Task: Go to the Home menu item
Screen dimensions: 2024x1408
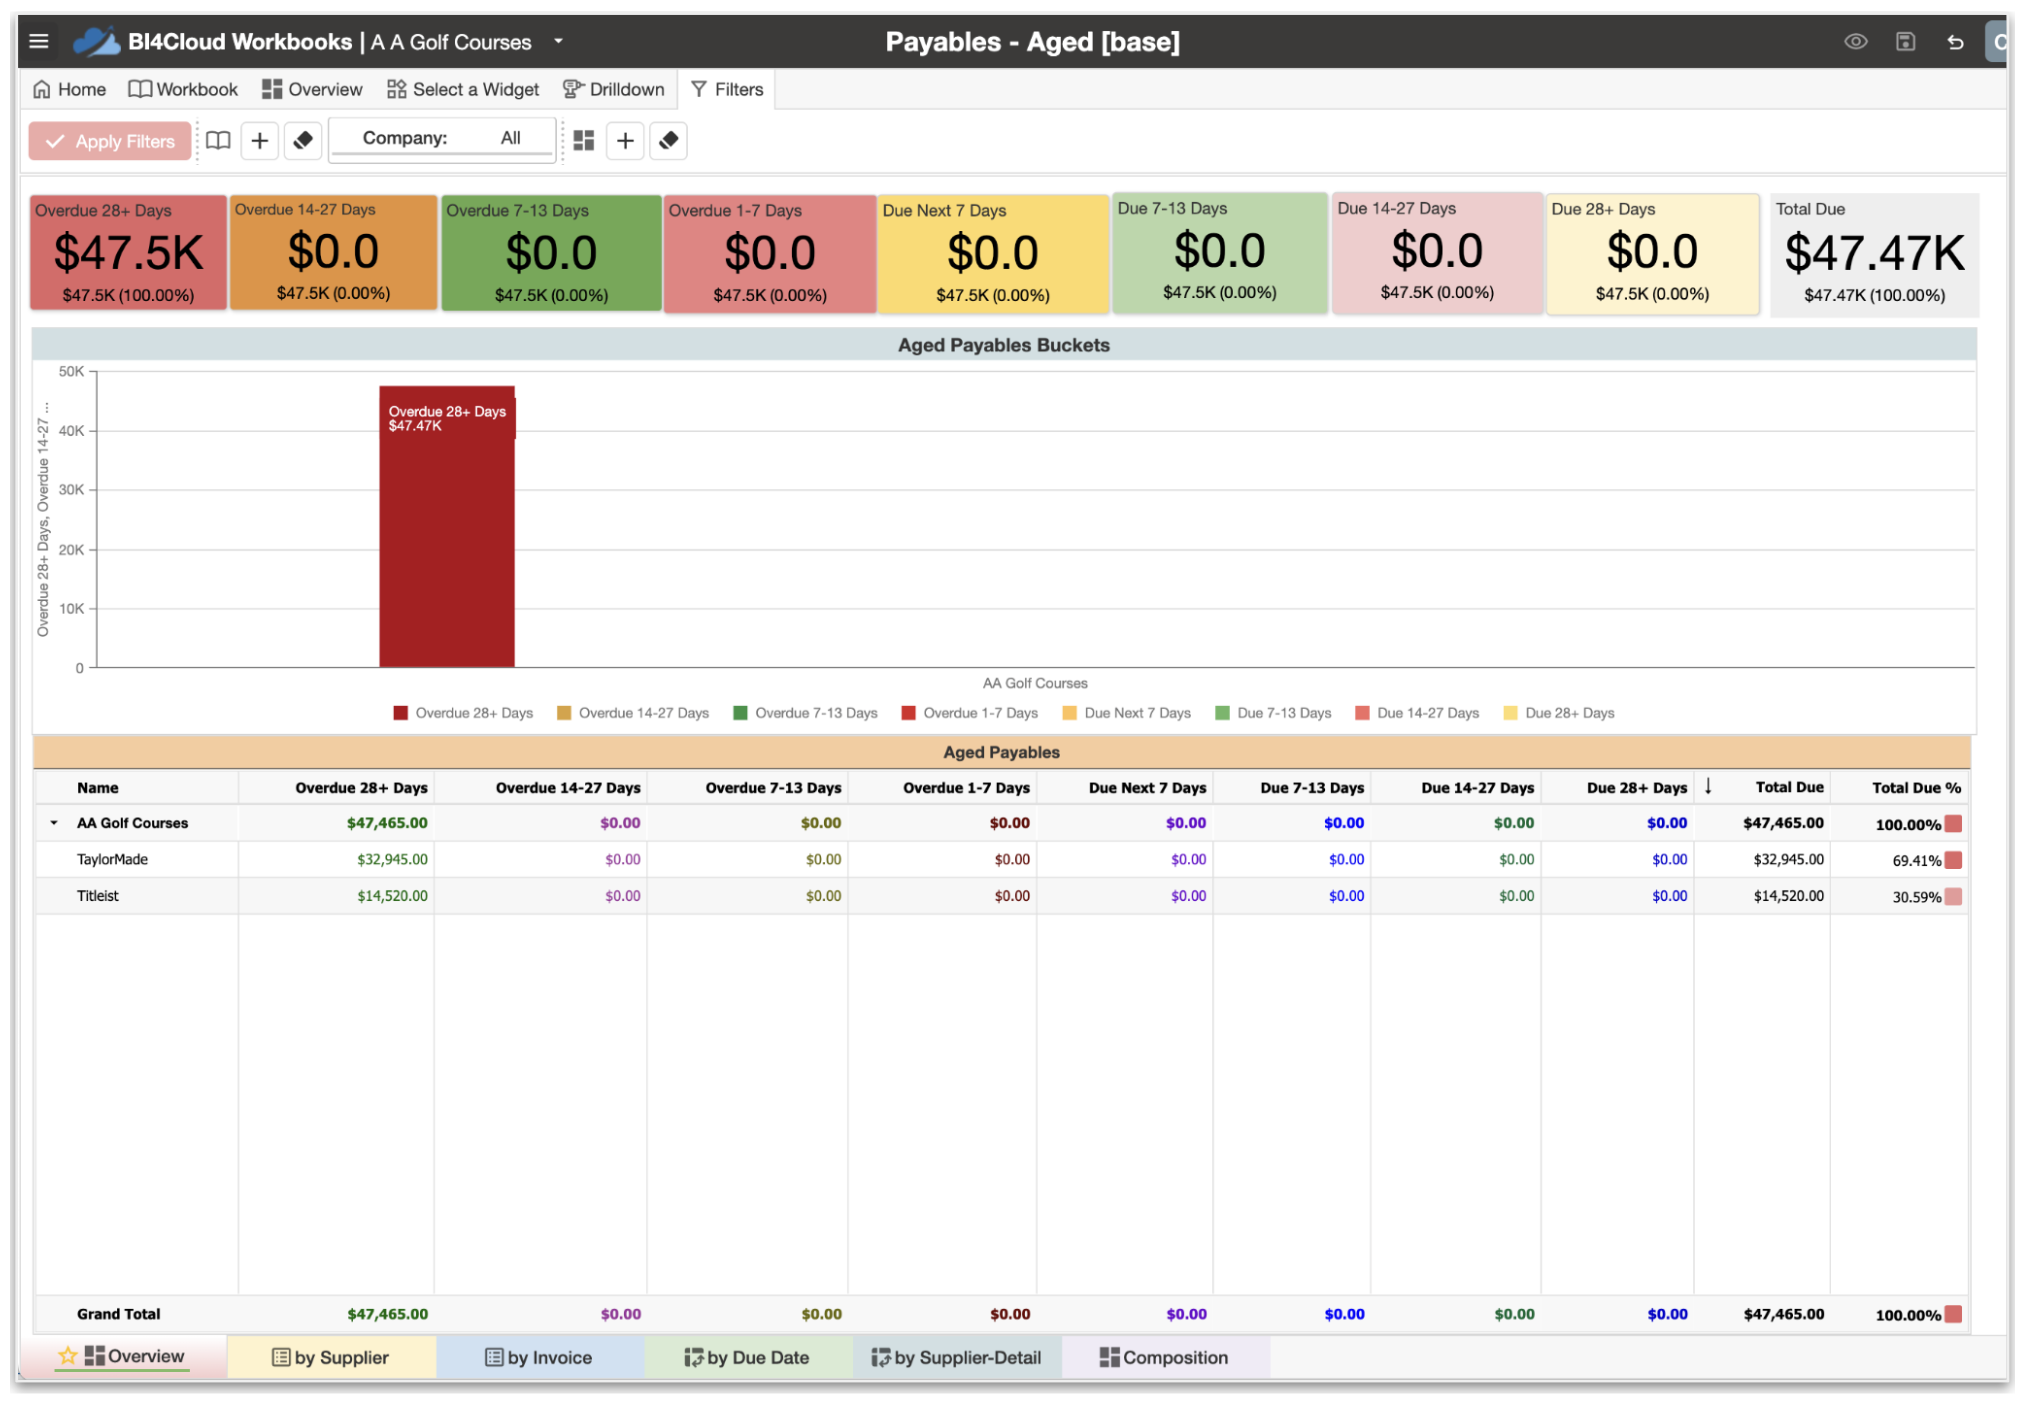Action: click(69, 89)
